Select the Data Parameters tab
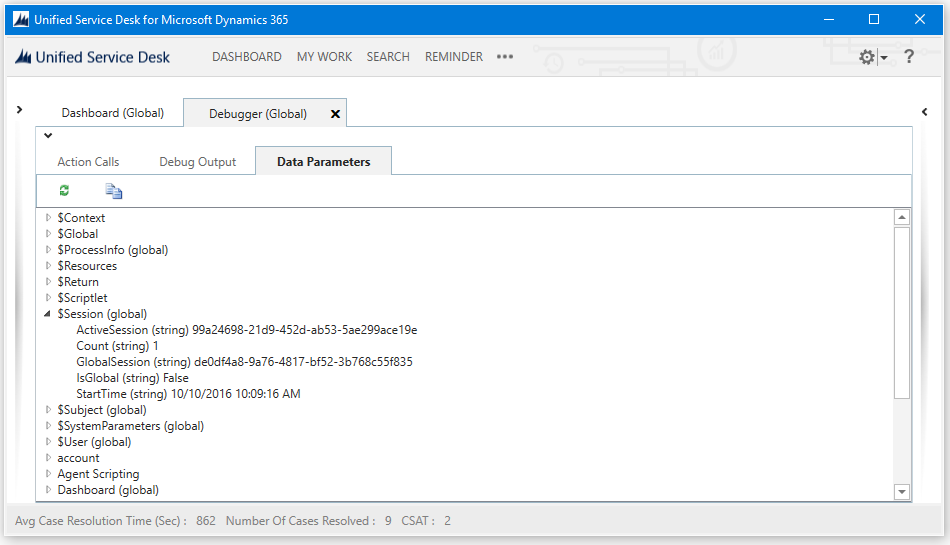 (x=324, y=162)
